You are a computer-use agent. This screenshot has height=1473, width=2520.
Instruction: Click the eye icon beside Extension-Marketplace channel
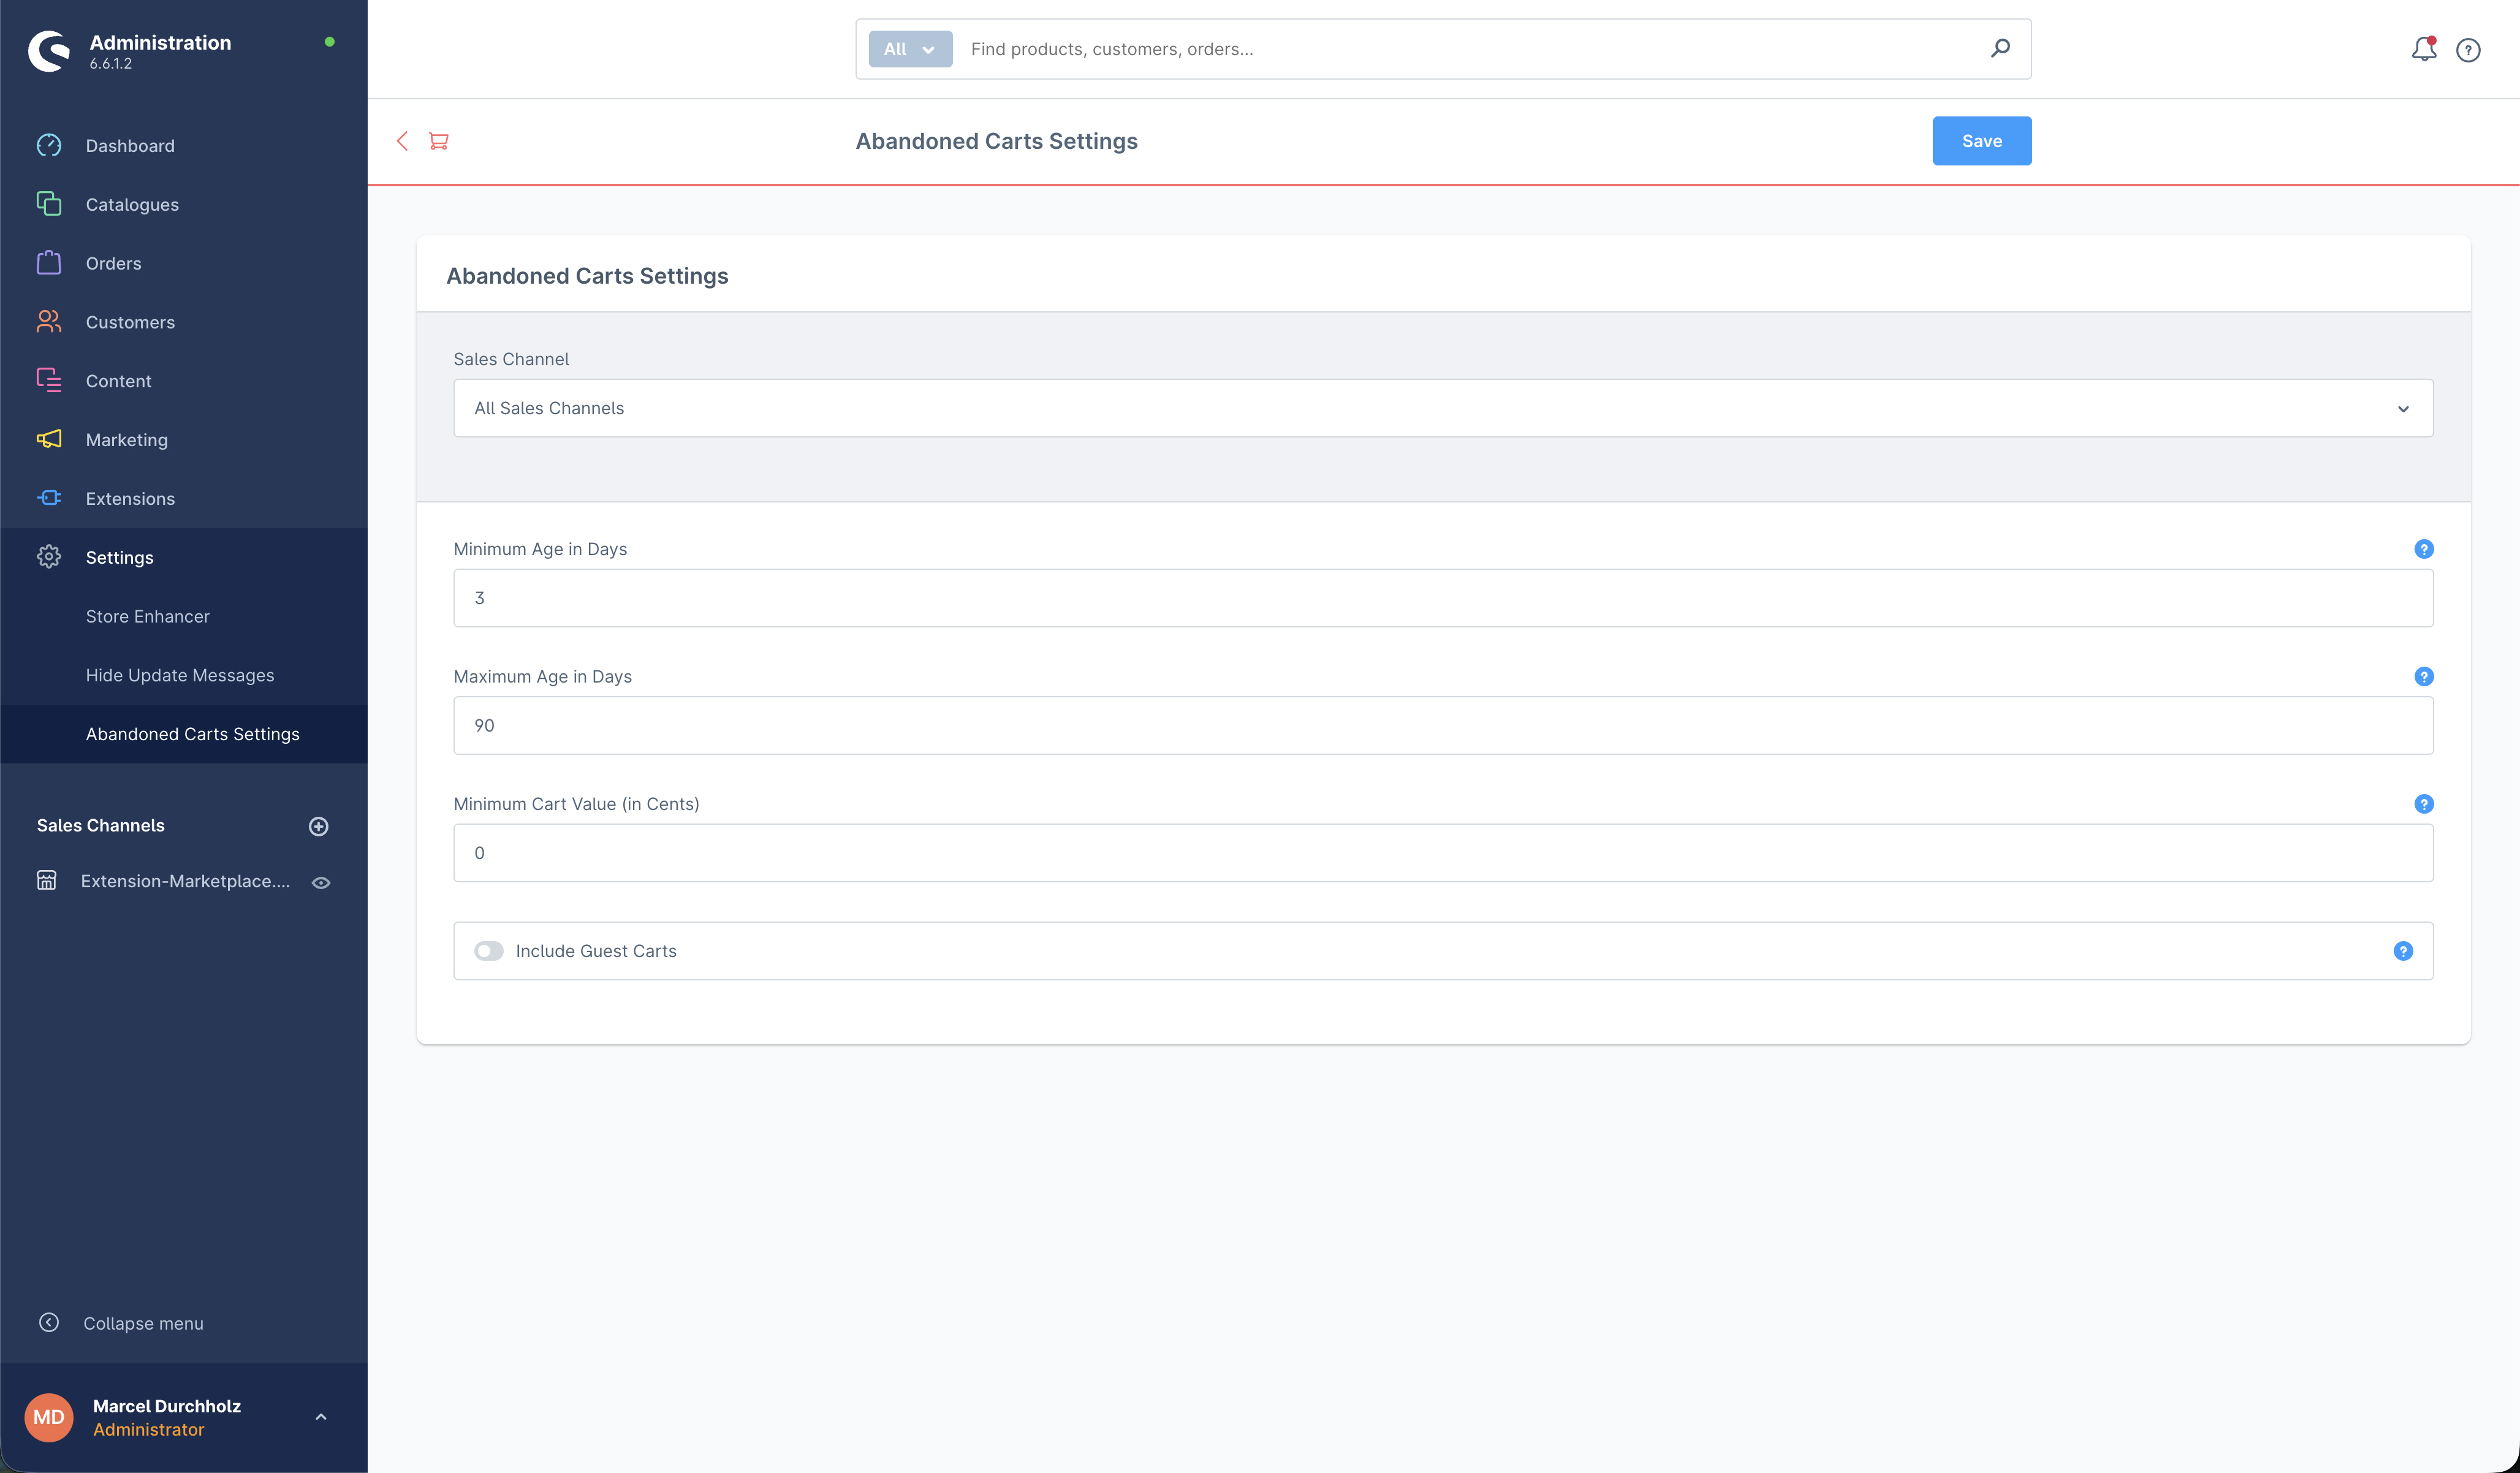click(x=321, y=882)
